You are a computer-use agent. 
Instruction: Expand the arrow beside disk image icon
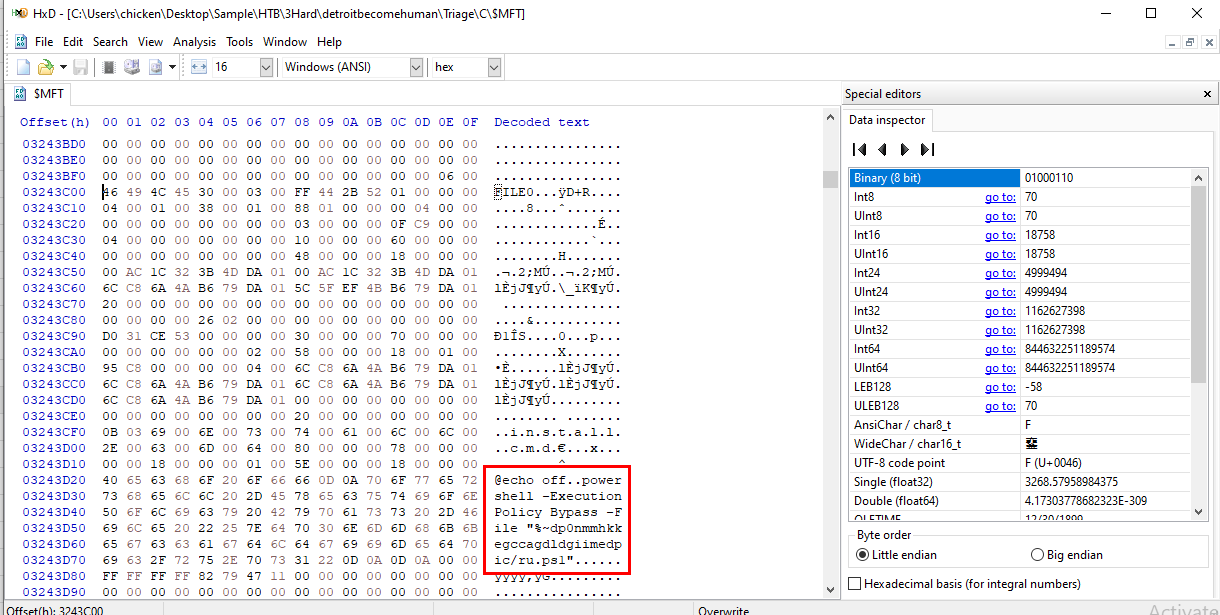[172, 67]
